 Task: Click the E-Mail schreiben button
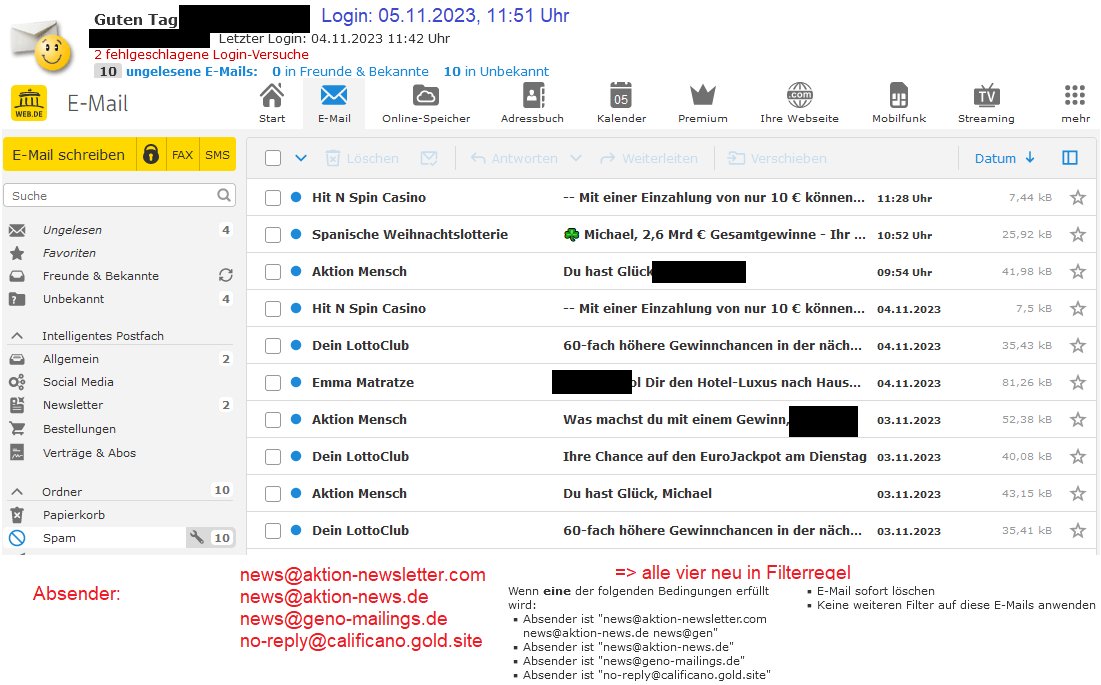coord(69,154)
